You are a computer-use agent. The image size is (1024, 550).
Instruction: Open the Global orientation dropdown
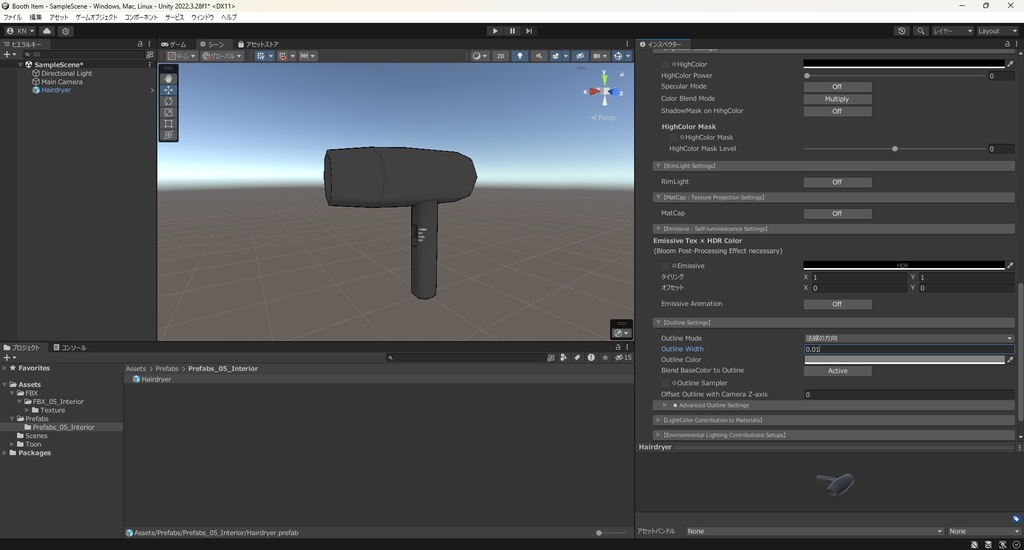222,56
